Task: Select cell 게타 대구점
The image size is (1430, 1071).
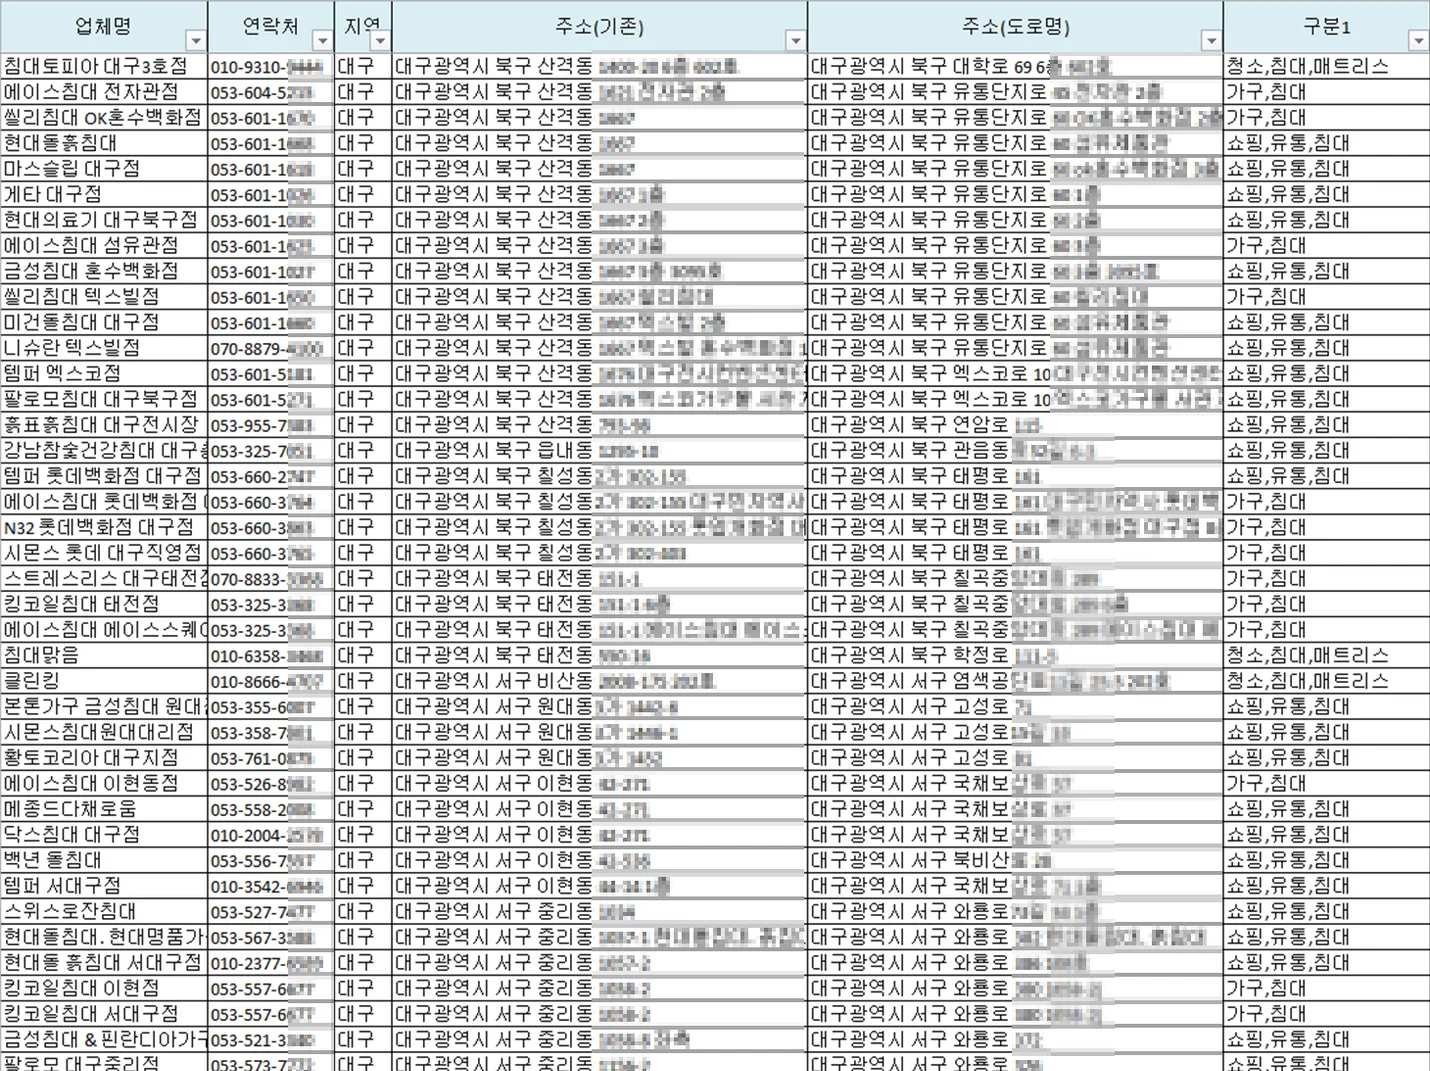Action: (104, 194)
